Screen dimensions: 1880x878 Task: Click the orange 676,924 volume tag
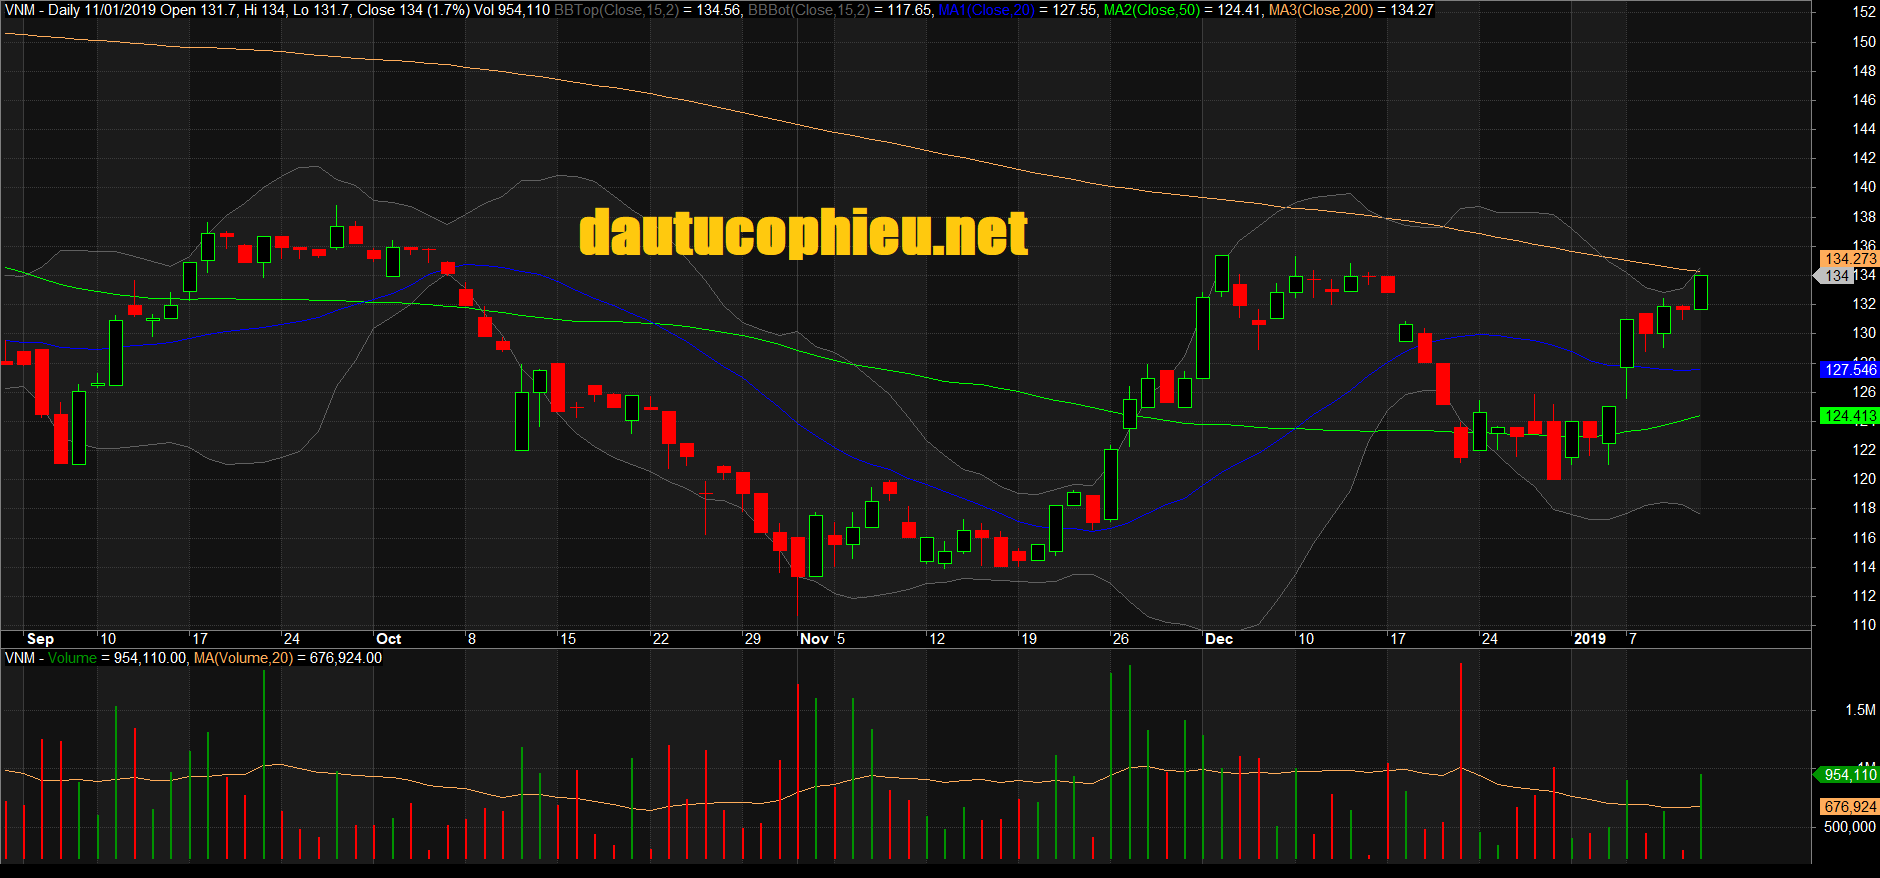pos(1849,807)
